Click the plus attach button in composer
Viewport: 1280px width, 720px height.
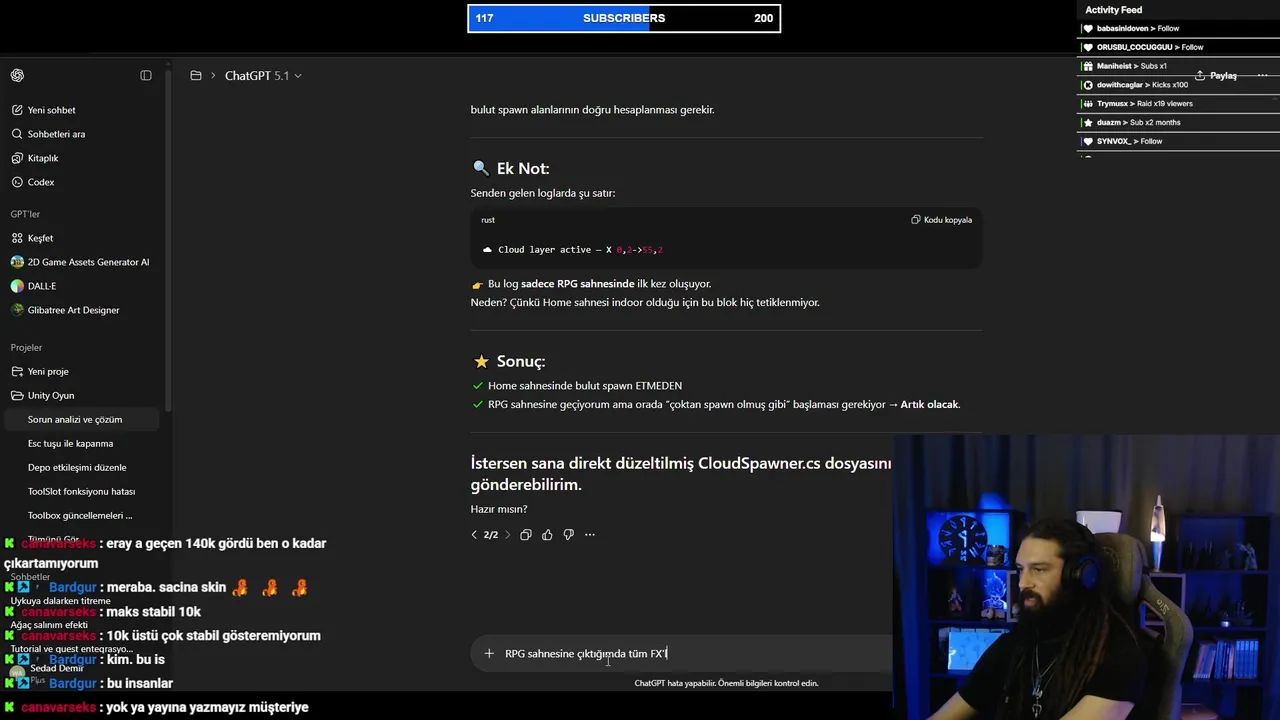coord(489,654)
